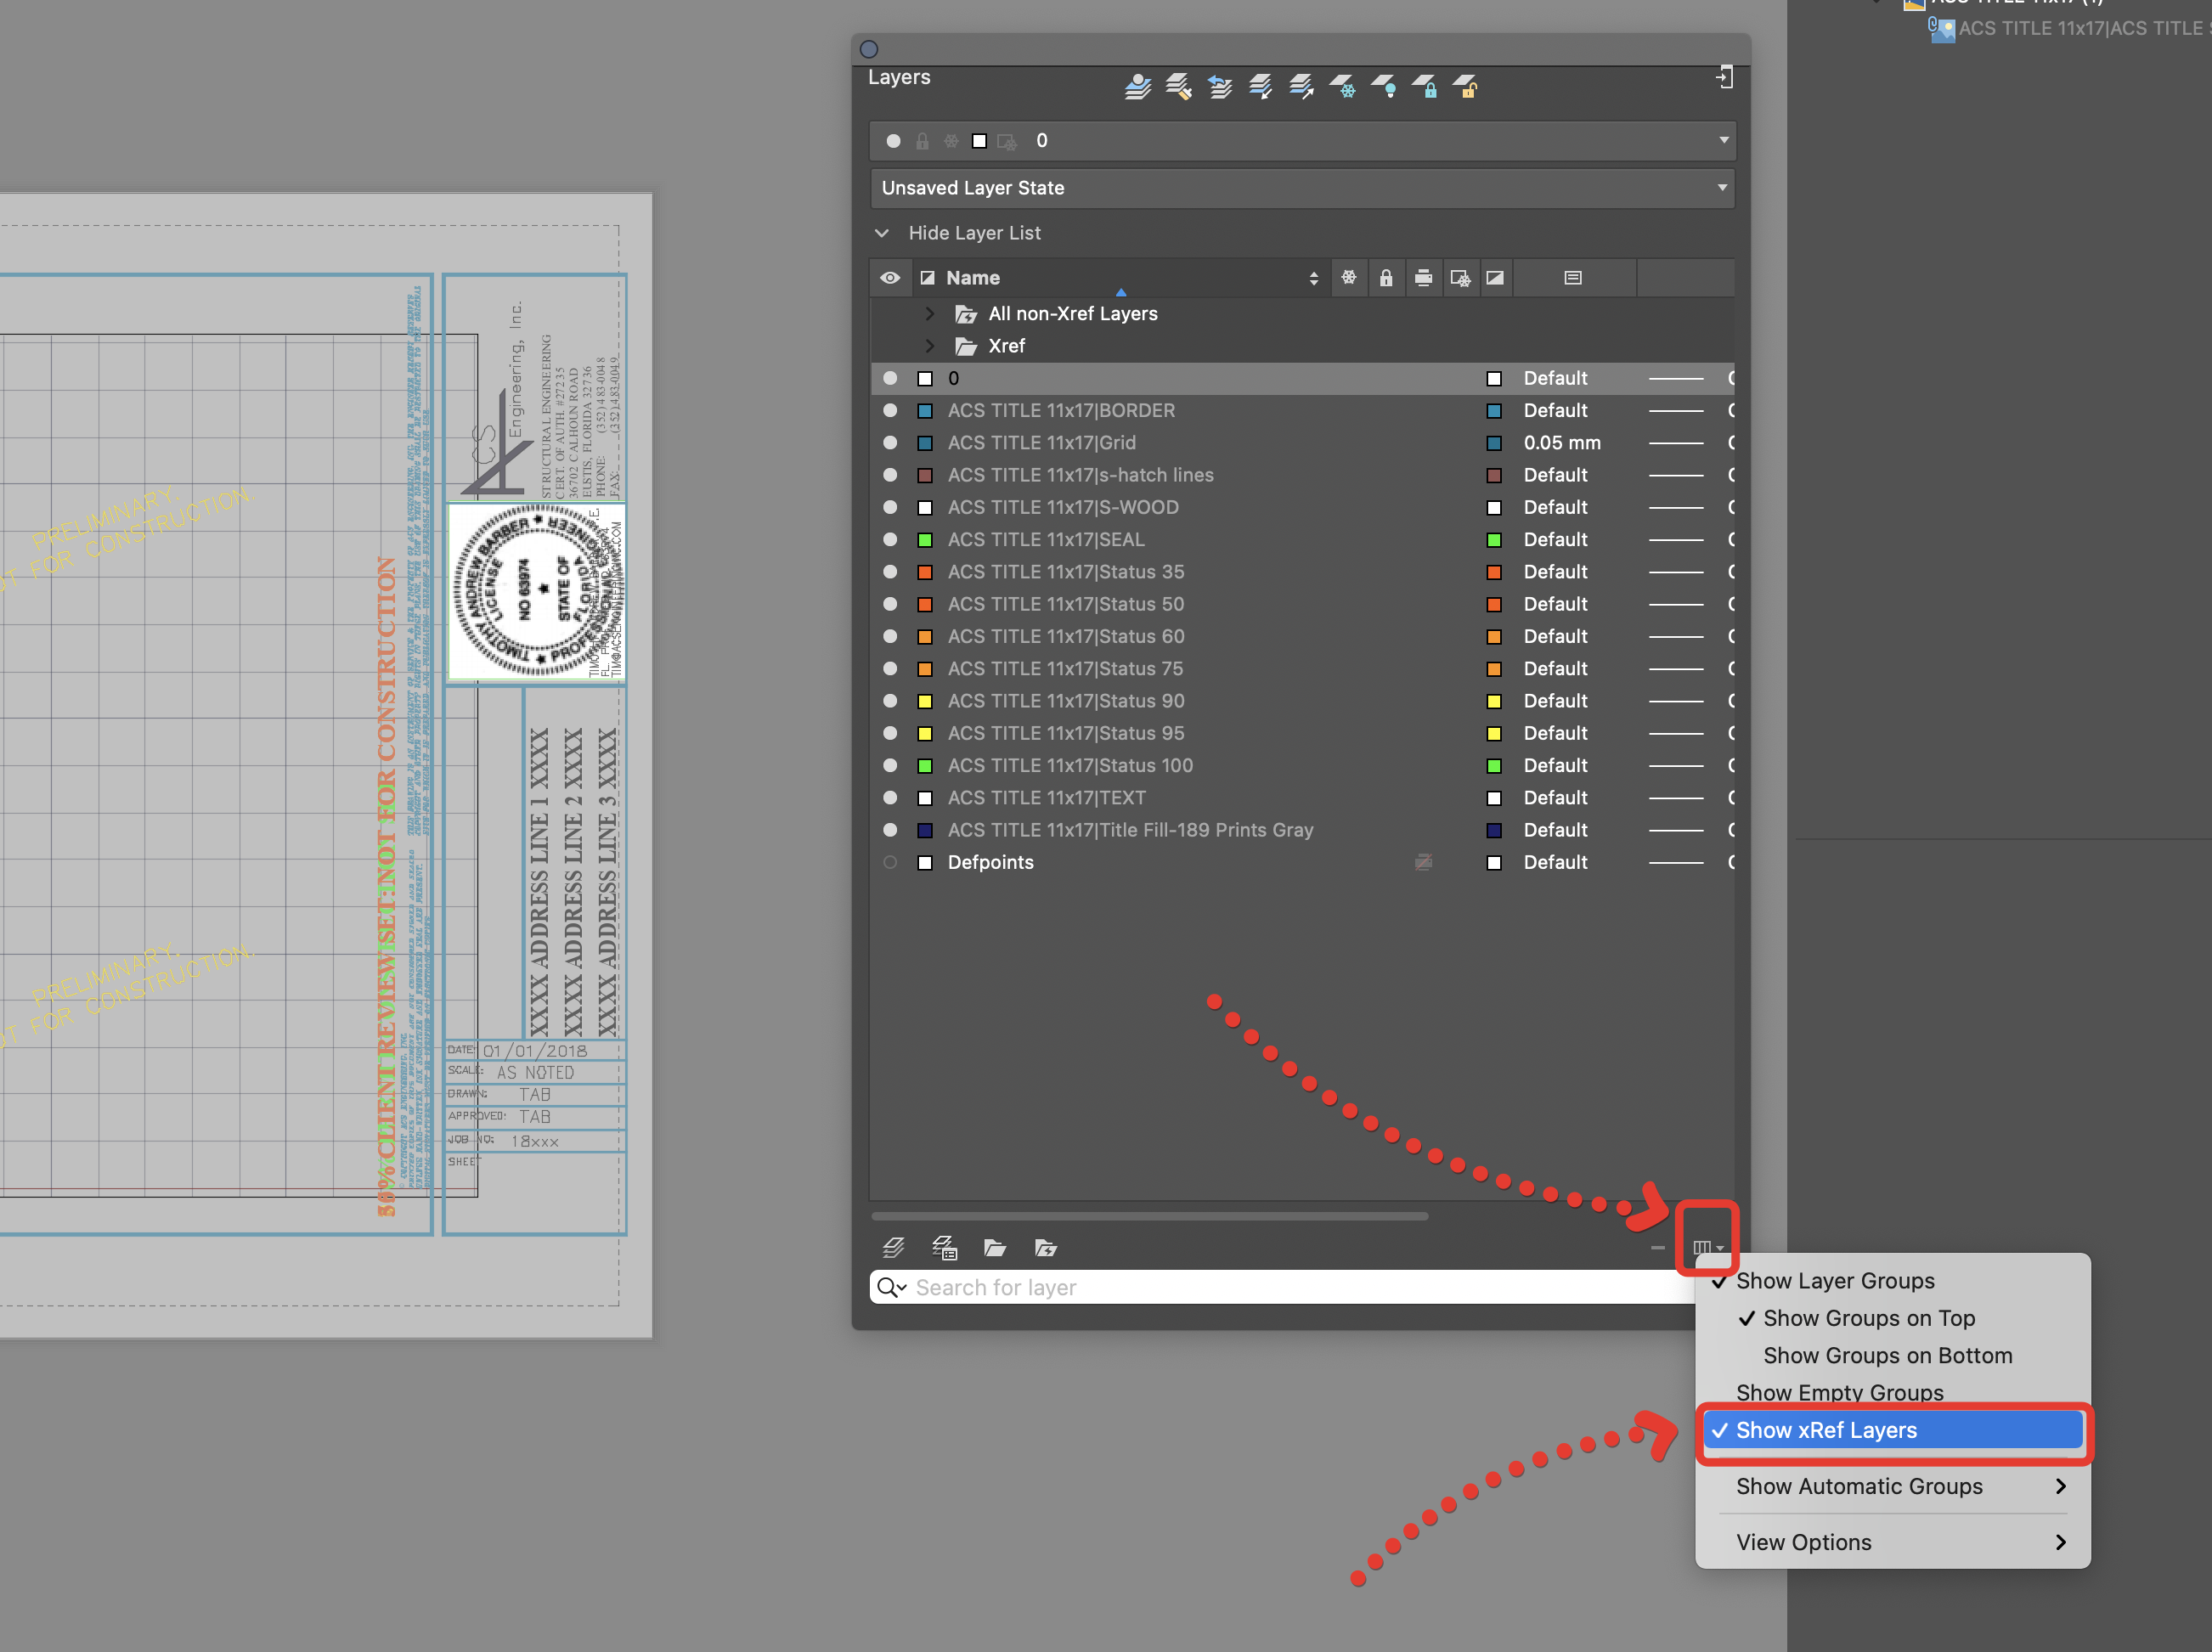Click the New Layer icon

tap(893, 1247)
